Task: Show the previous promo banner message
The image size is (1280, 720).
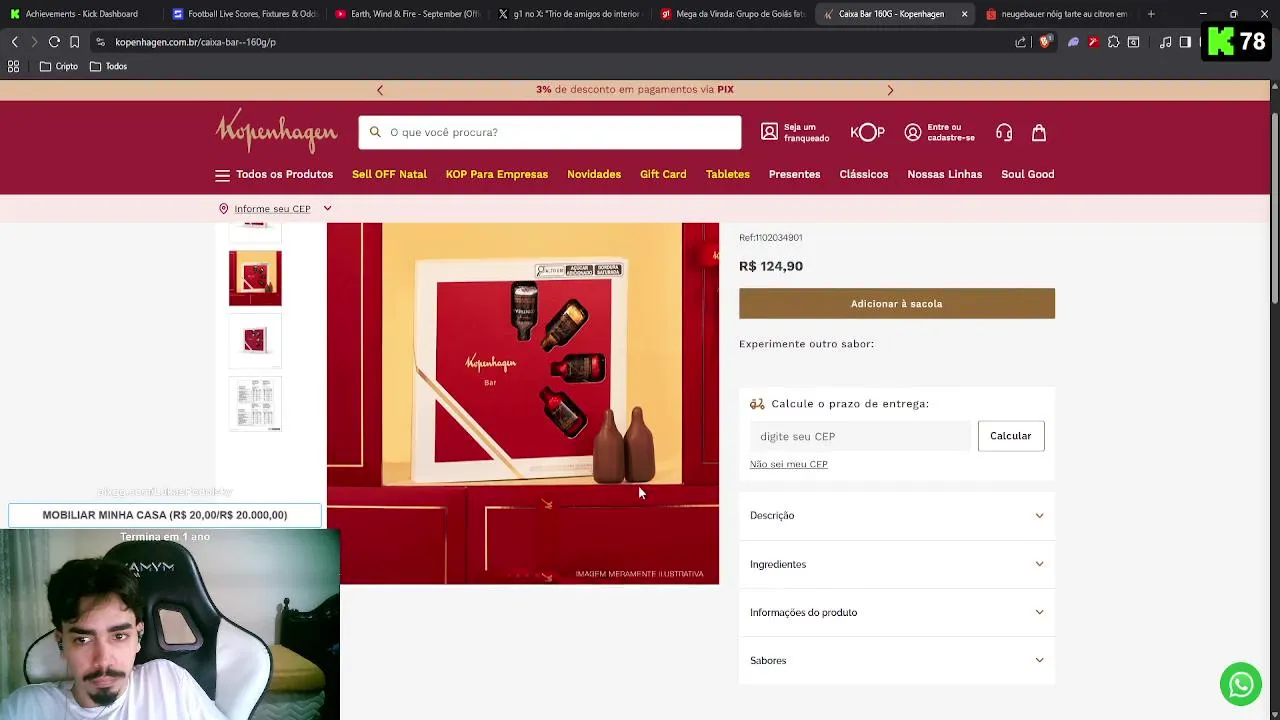Action: click(380, 90)
